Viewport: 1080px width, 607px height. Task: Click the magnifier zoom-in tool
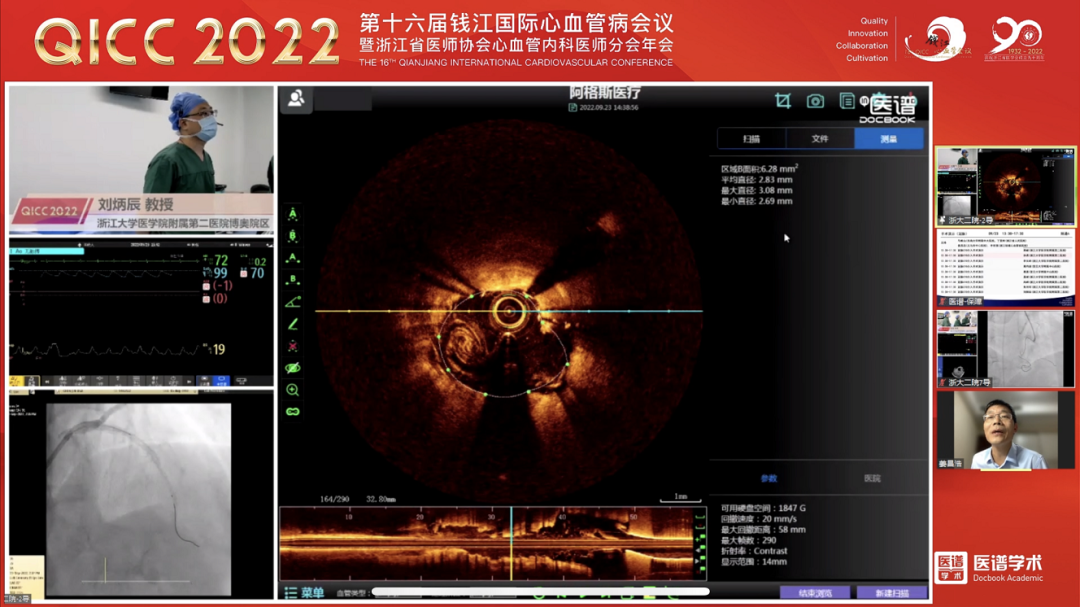pos(293,390)
